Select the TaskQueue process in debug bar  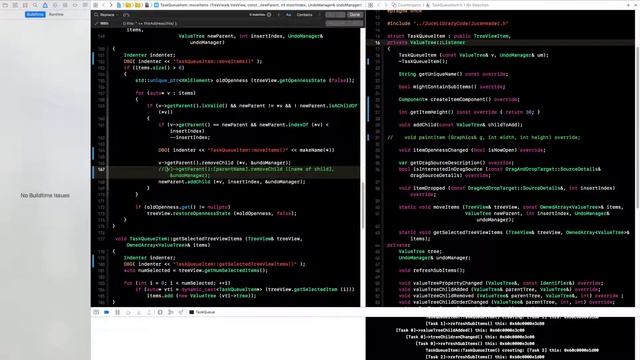(x=202, y=312)
